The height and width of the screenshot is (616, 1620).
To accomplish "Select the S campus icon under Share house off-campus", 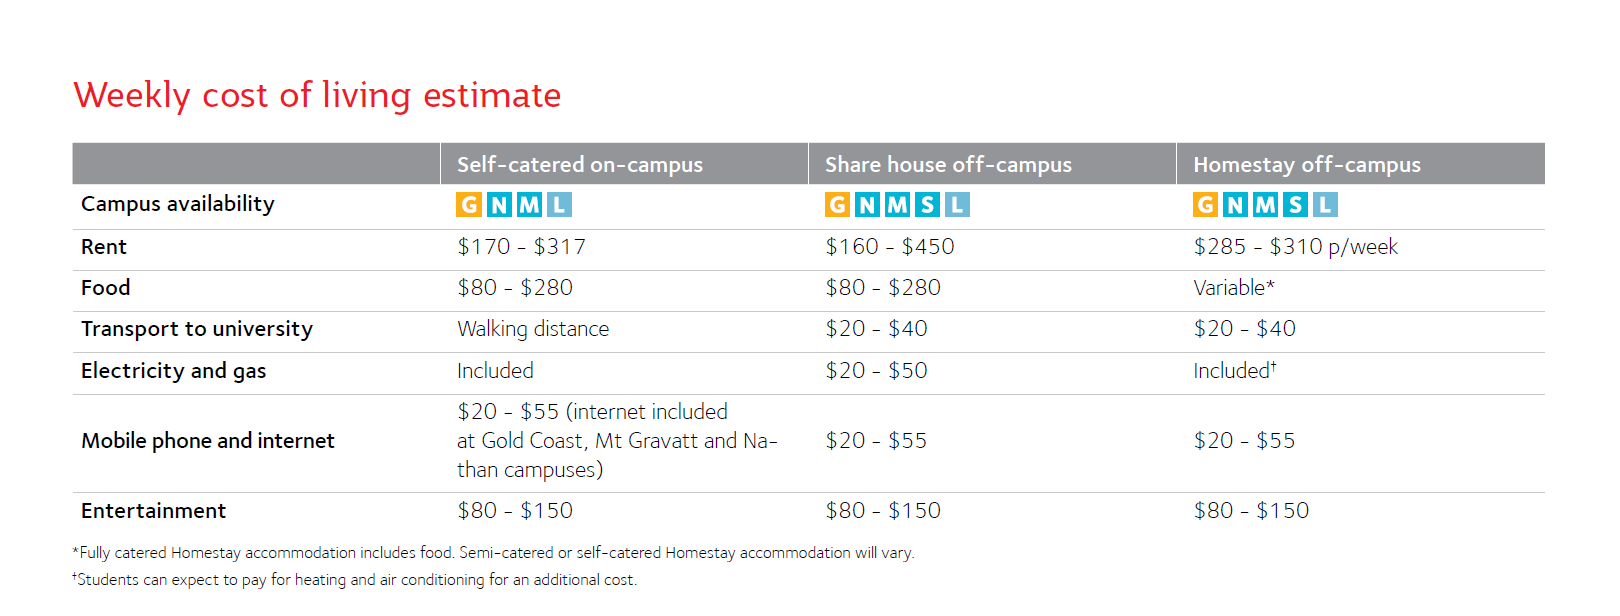I will coord(927,205).
